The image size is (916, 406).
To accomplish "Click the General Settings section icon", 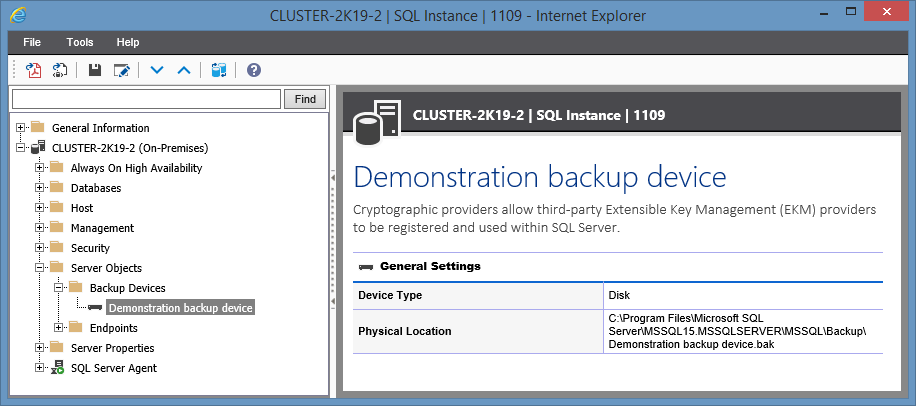I will [366, 267].
